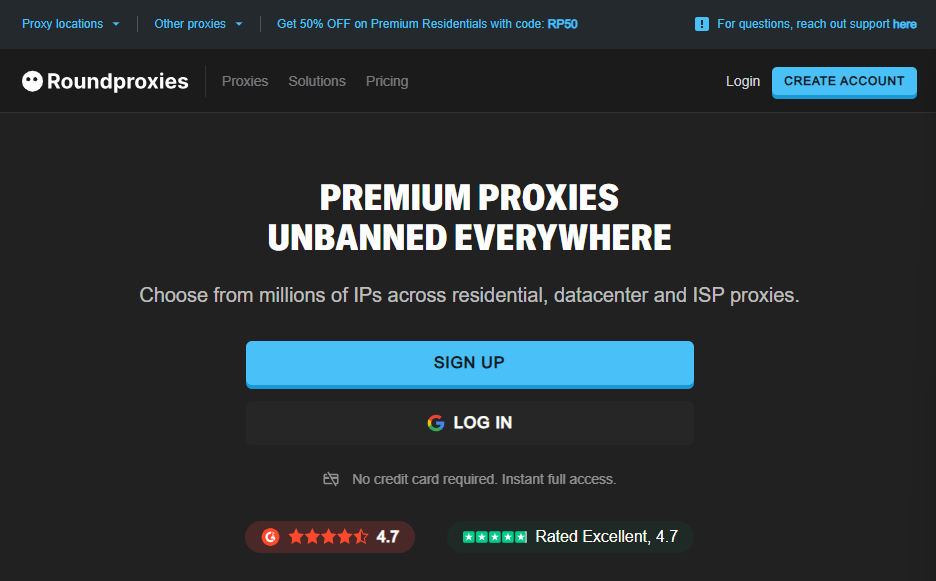Select the 4.7 G2 rating badge
The width and height of the screenshot is (936, 581).
point(330,536)
